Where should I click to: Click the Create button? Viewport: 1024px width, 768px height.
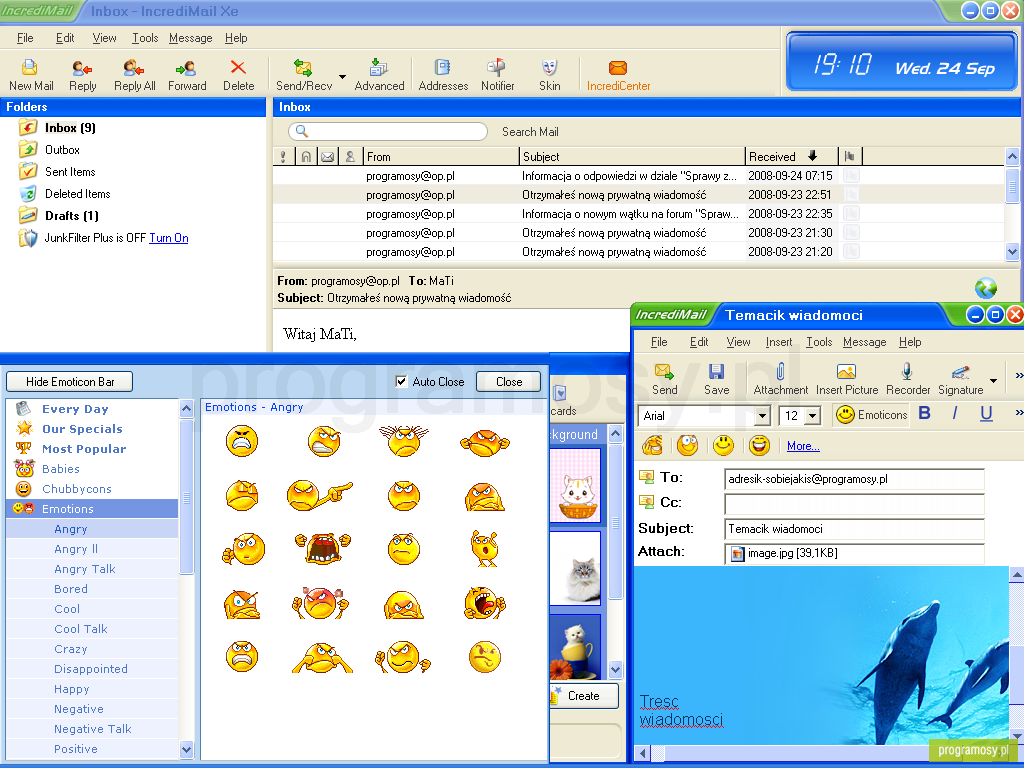tap(583, 696)
